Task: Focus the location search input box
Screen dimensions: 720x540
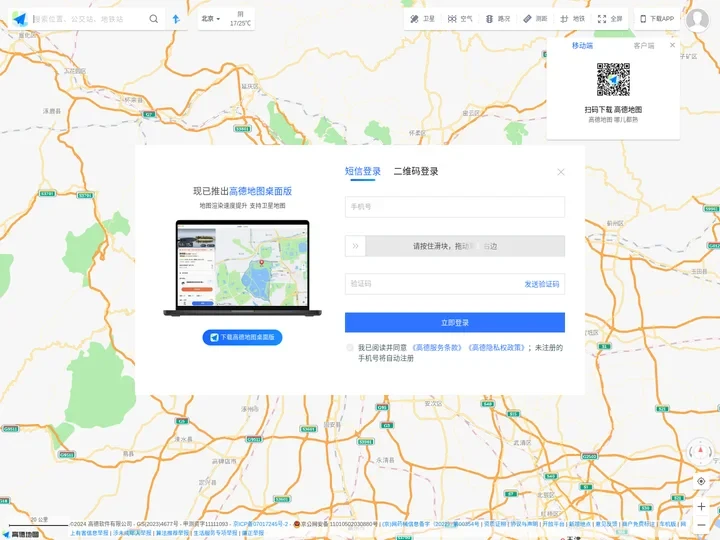Action: (88, 19)
